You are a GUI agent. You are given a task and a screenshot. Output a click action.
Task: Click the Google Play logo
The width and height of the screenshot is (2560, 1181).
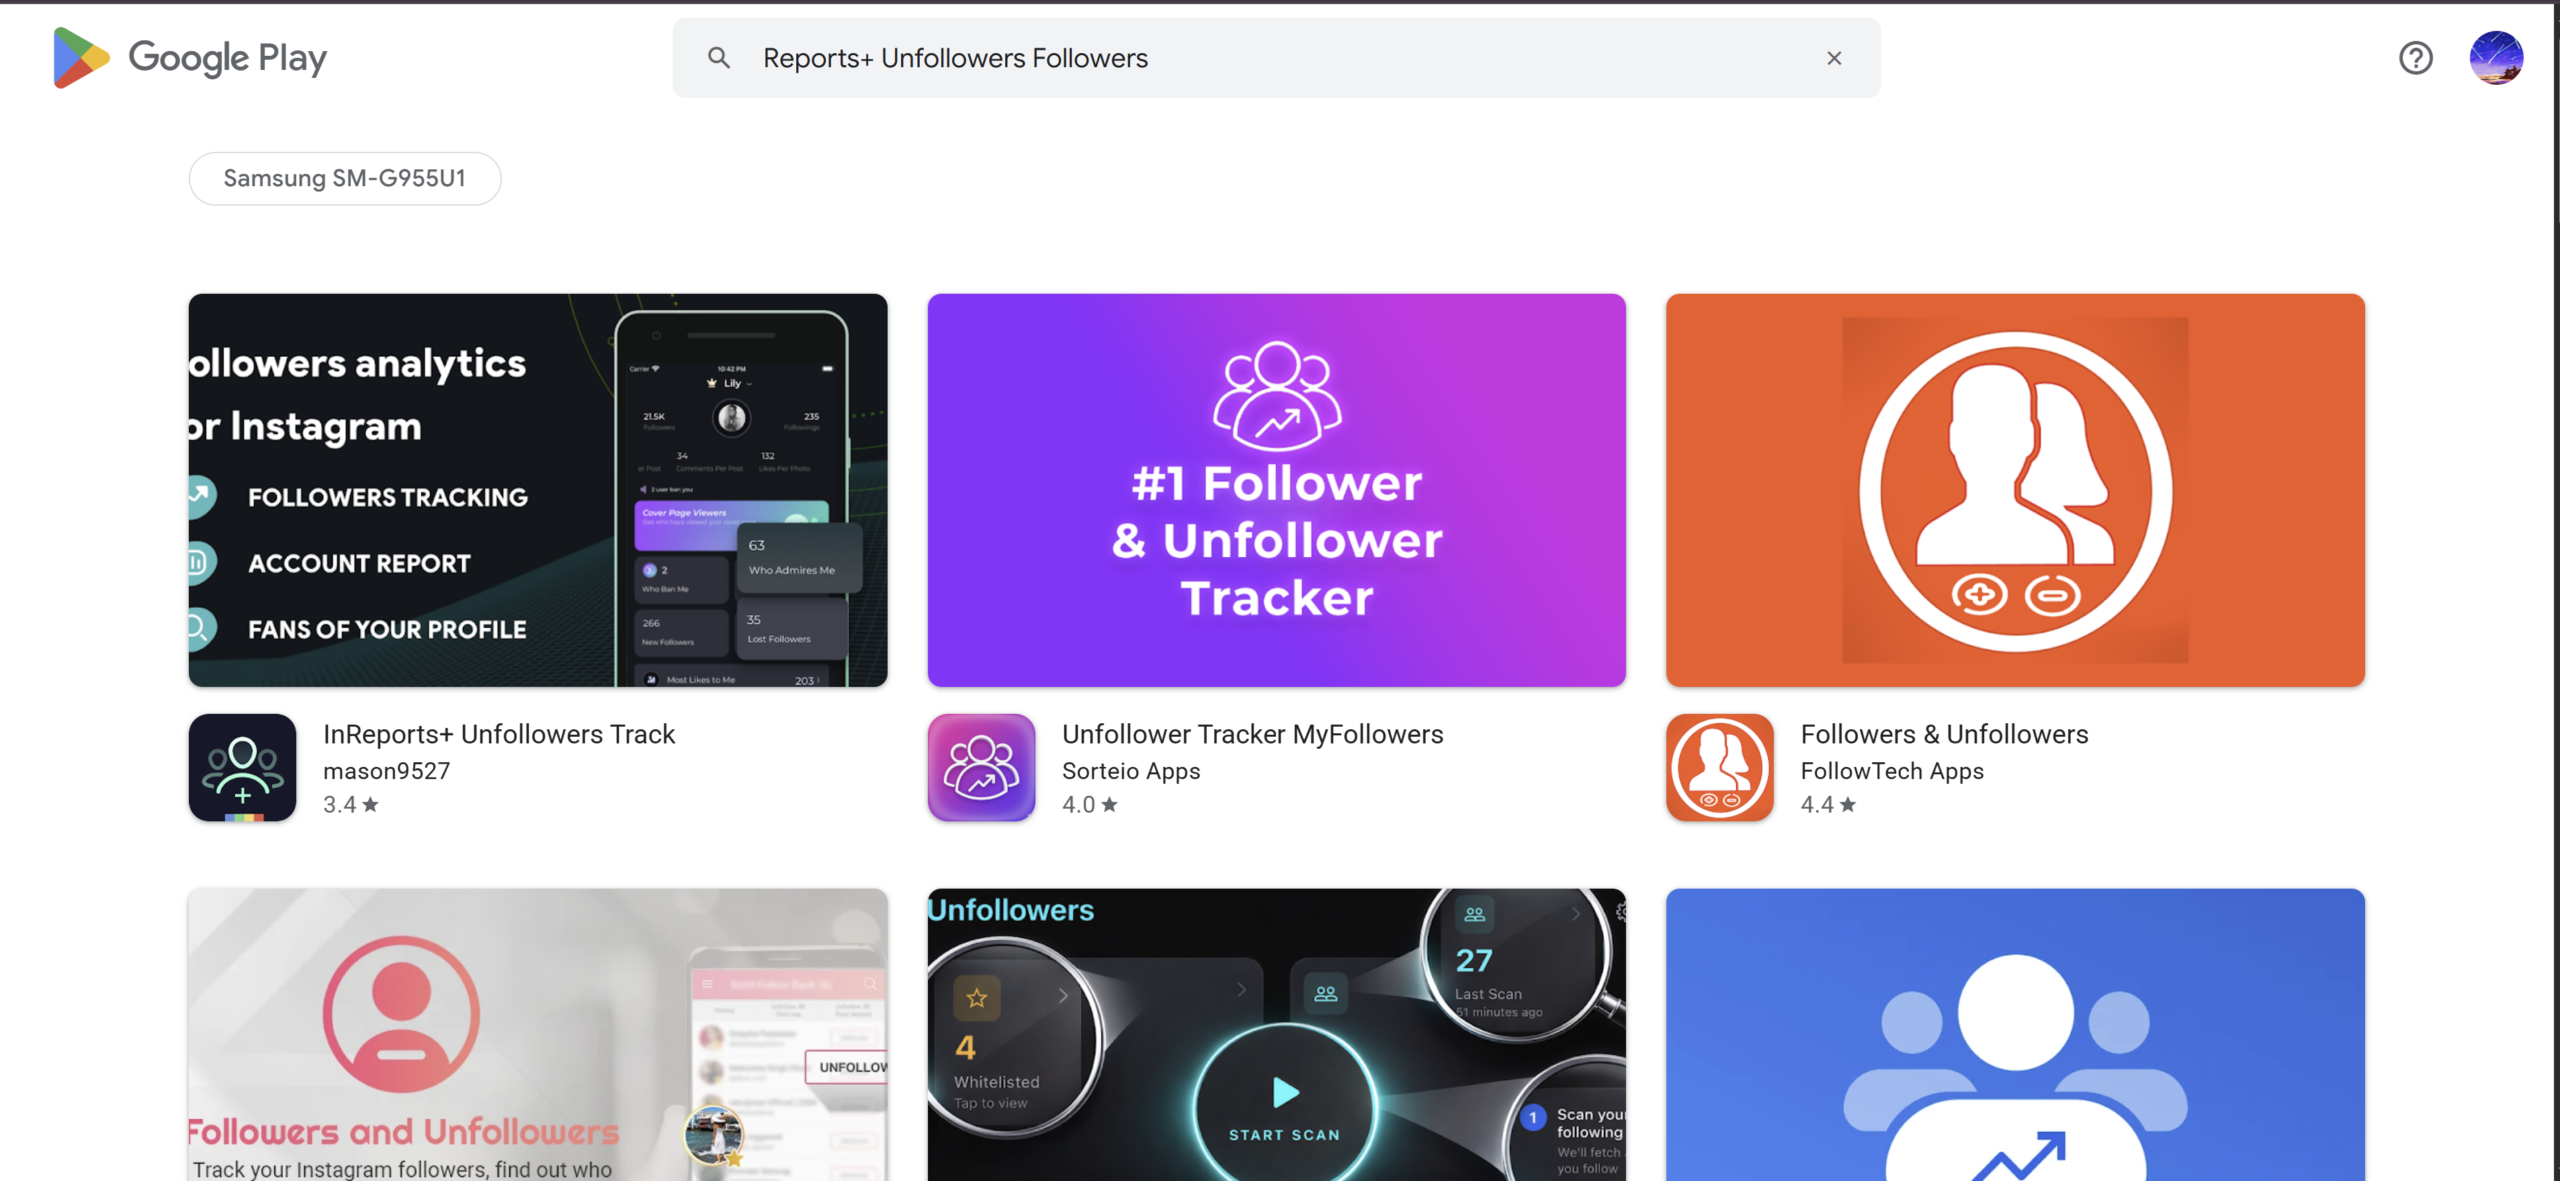tap(190, 58)
